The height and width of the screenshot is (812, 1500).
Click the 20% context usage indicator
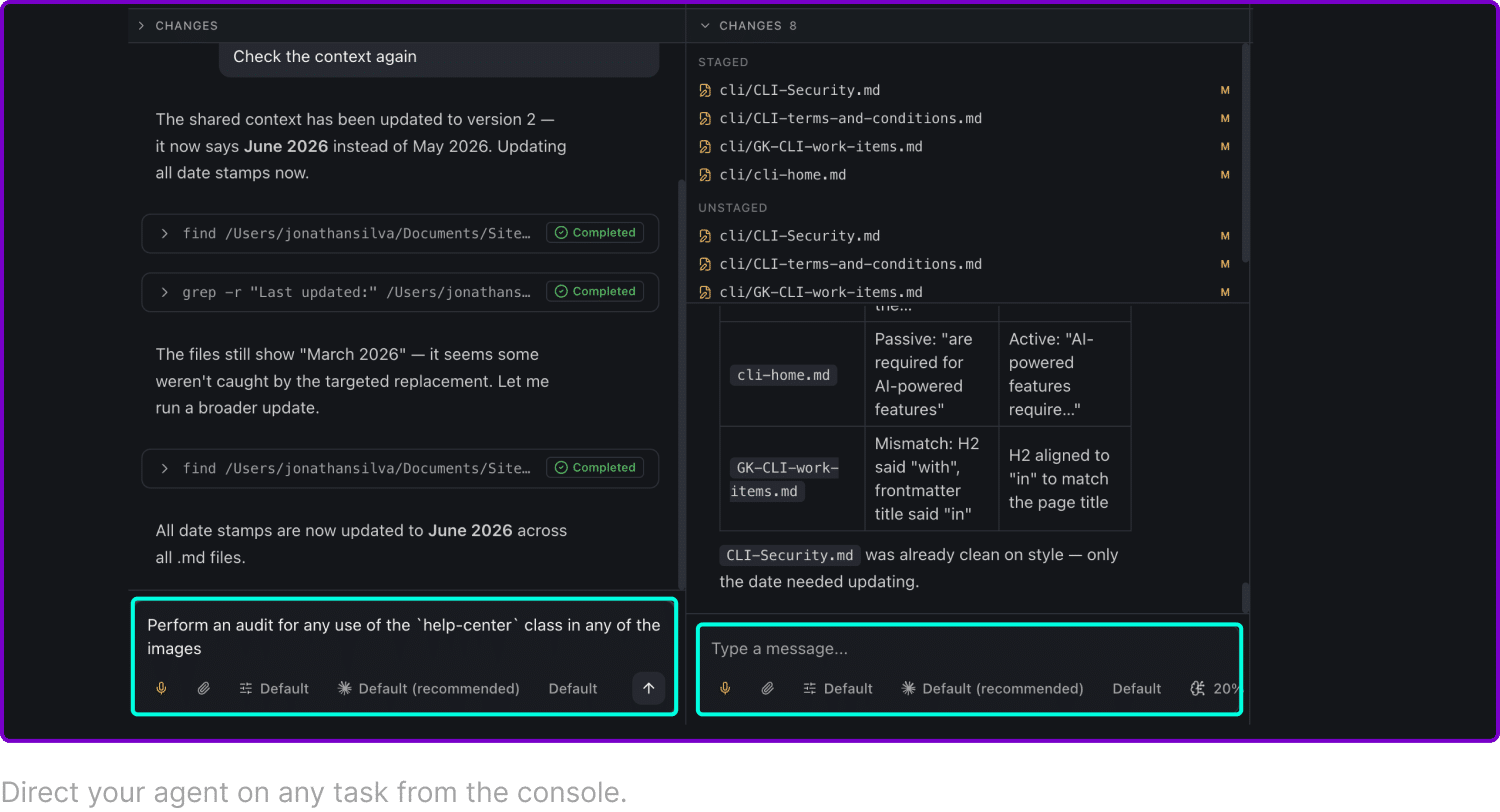point(1216,688)
